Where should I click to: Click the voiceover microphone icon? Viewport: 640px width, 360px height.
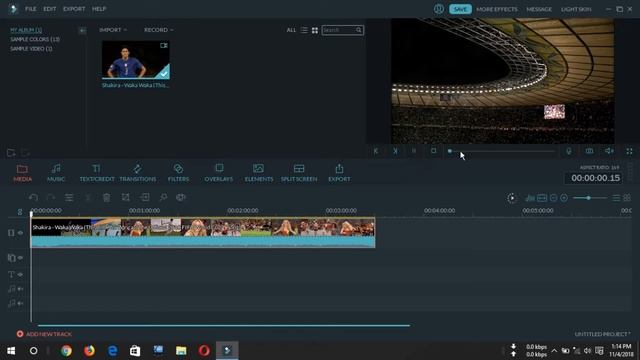[569, 151]
